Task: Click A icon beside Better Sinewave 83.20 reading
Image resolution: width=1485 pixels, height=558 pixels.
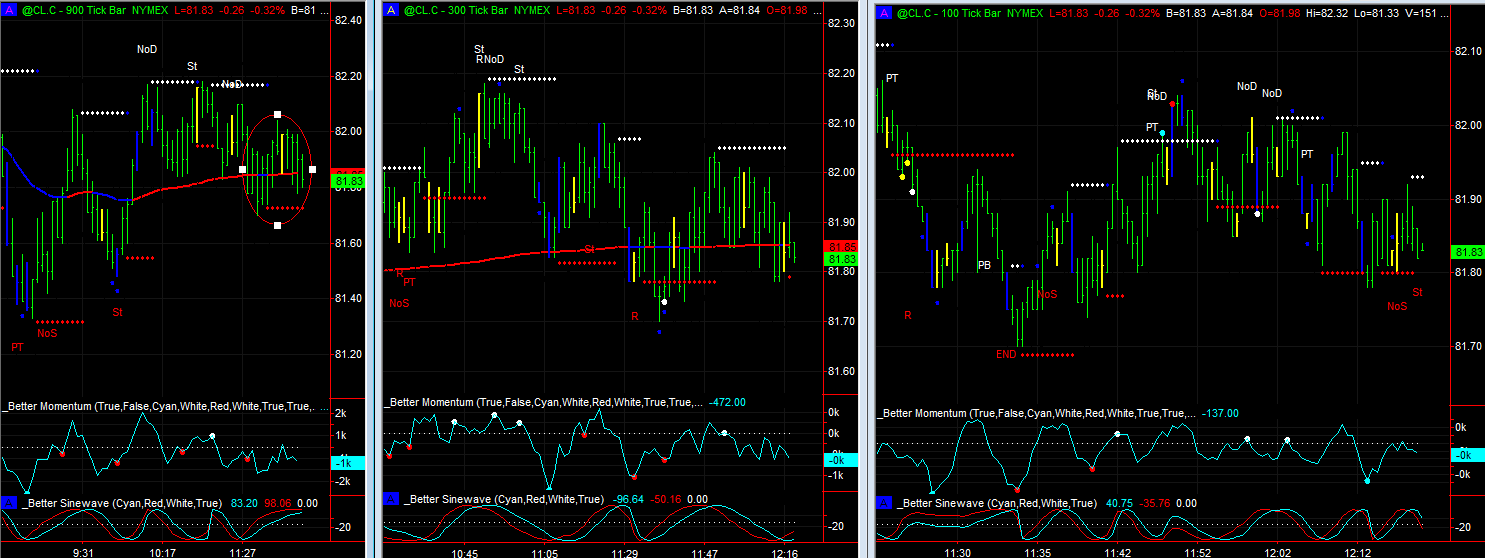Action: [x=9, y=502]
